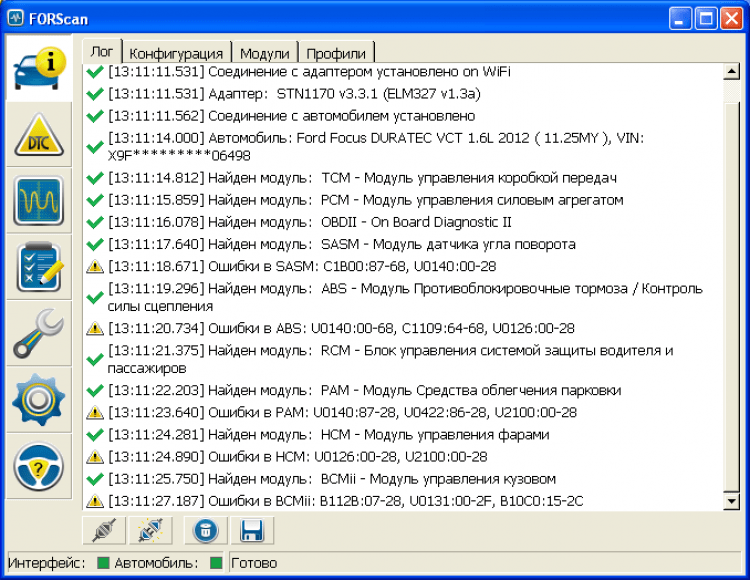Viewport: 750px width, 580px height.
Task: Open the tests checklist section
Action: [39, 267]
